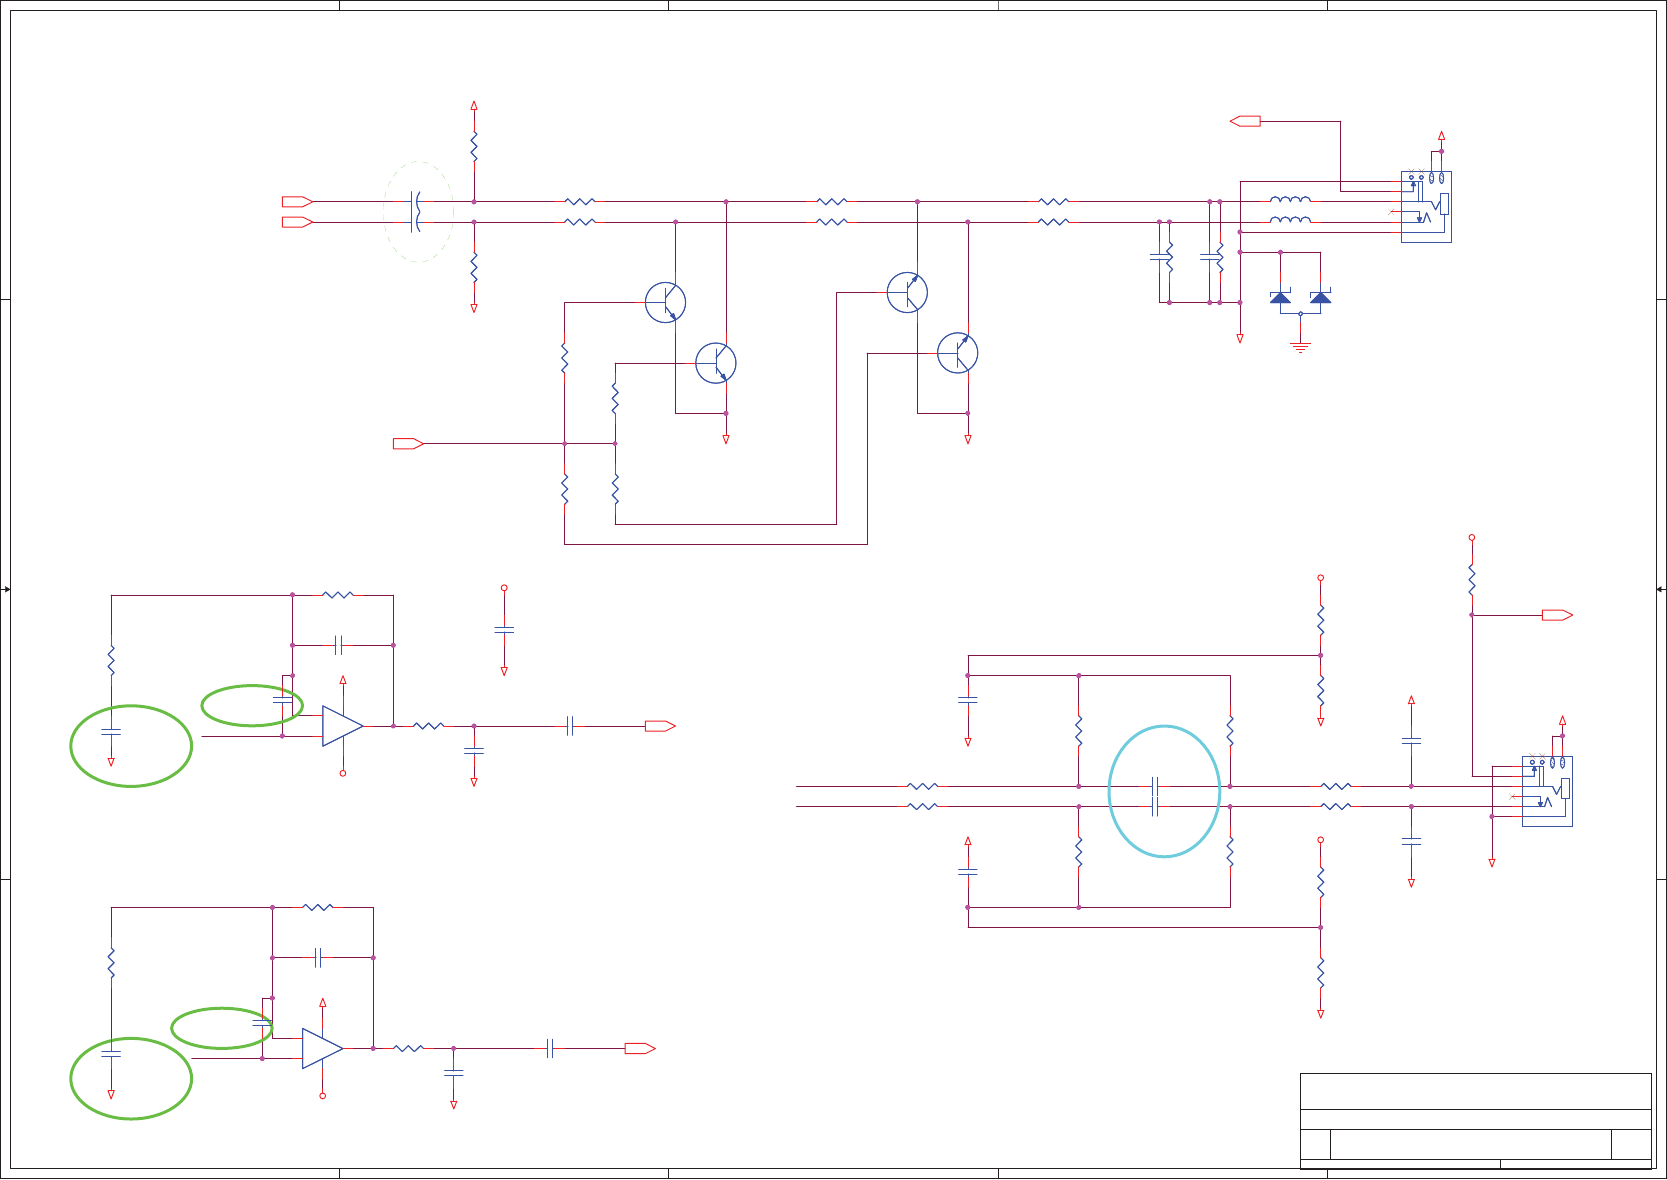
Task: Select the upper inductor beside the top jack
Action: coord(1290,200)
